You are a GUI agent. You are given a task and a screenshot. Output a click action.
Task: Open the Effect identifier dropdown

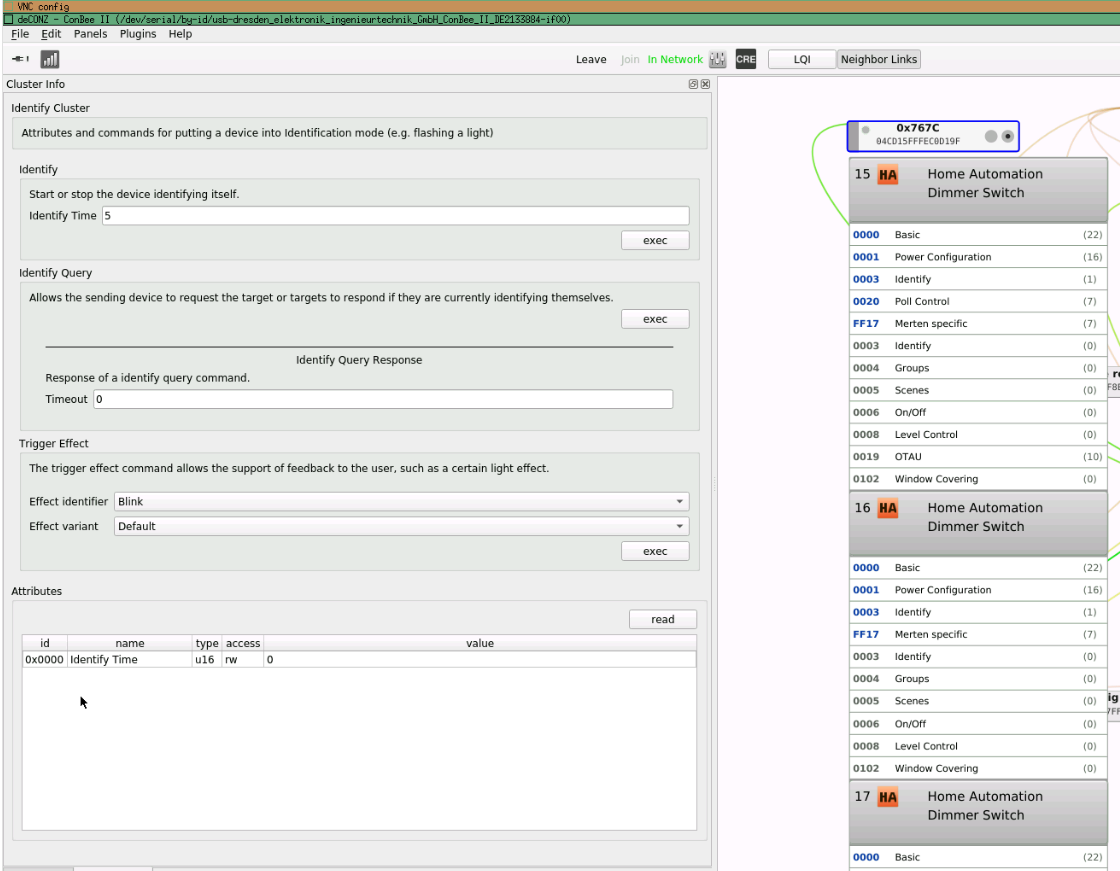click(x=401, y=502)
